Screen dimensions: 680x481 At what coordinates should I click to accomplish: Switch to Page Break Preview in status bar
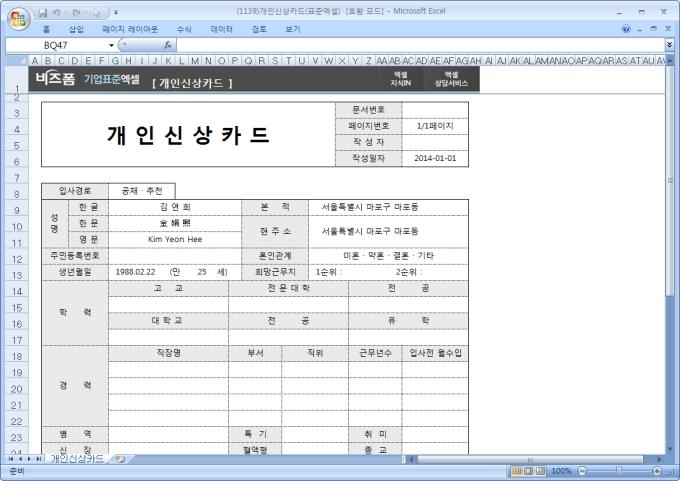pos(540,471)
